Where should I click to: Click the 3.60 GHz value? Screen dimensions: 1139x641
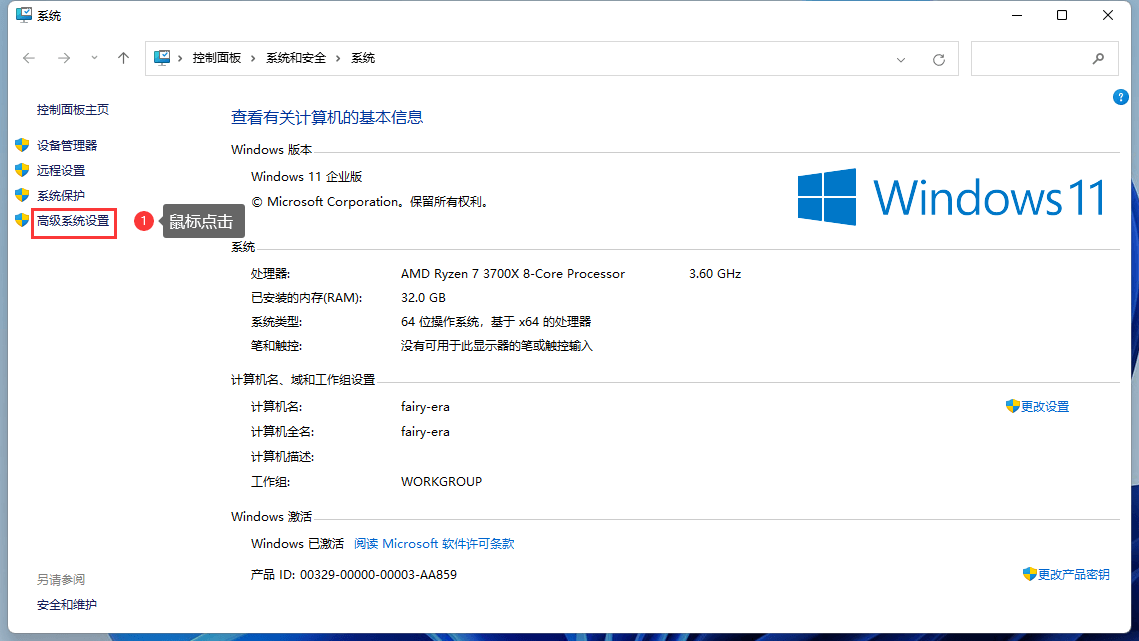coord(715,274)
